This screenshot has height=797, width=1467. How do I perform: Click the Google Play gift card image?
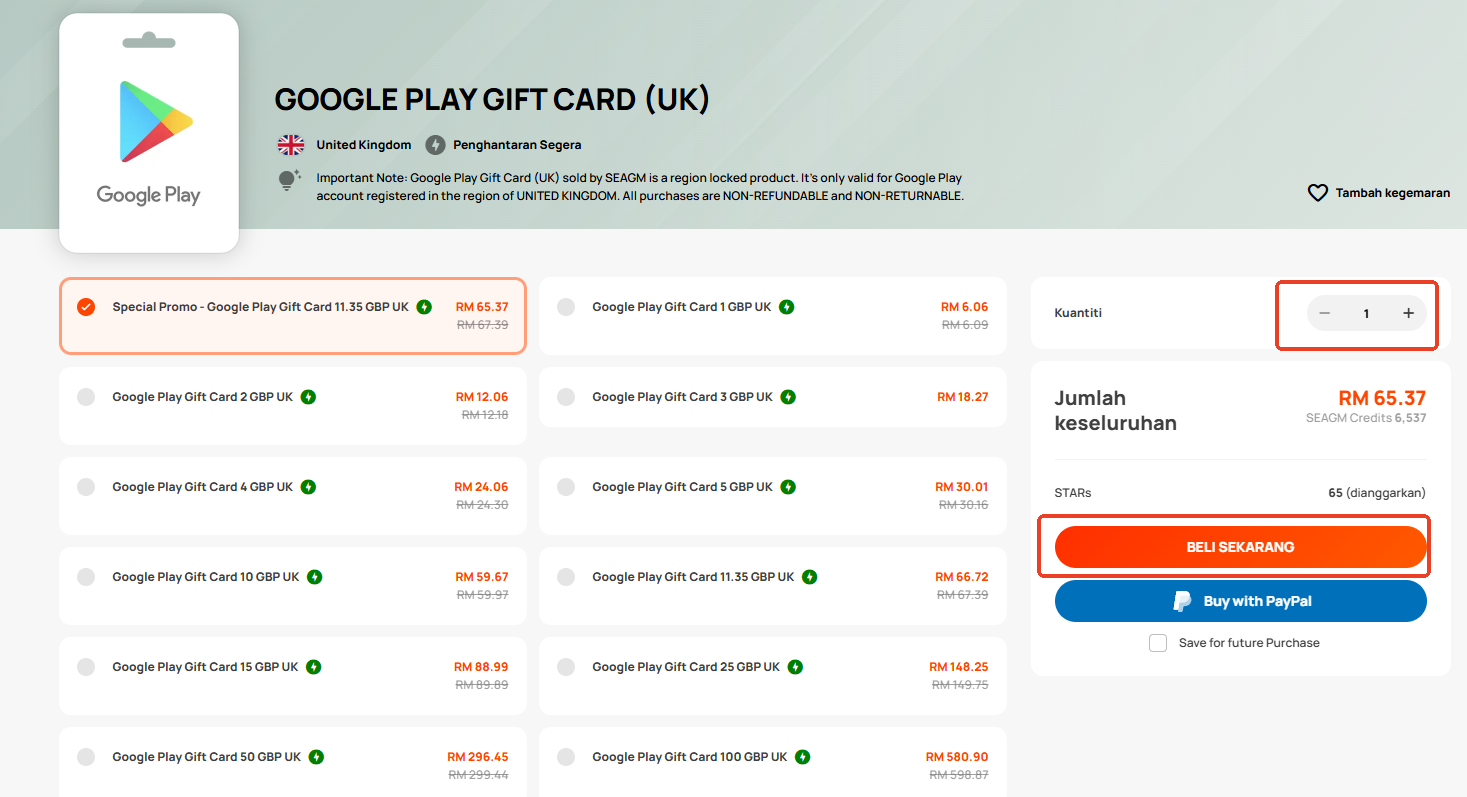point(149,133)
